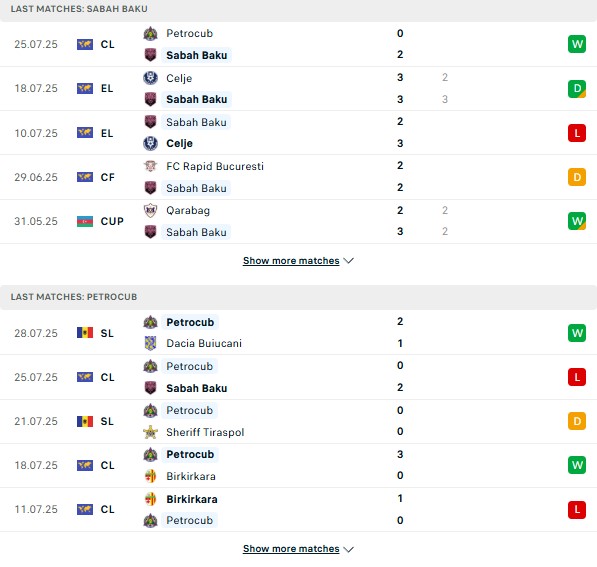The height and width of the screenshot is (567, 597).
Task: Open the Sheriff Tiraspol team link
Action: click(x=205, y=432)
